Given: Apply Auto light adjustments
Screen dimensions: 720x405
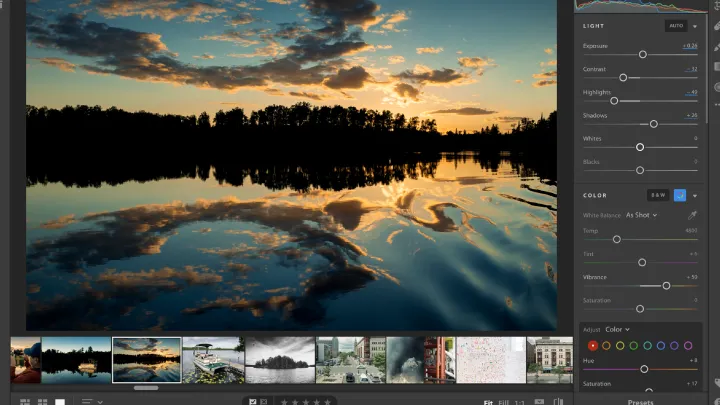Looking at the screenshot, I should (x=676, y=26).
